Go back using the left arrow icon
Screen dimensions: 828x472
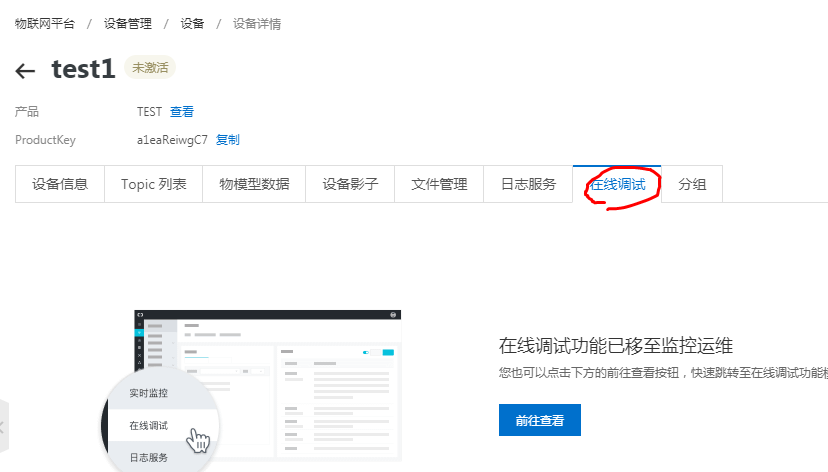pos(25,71)
